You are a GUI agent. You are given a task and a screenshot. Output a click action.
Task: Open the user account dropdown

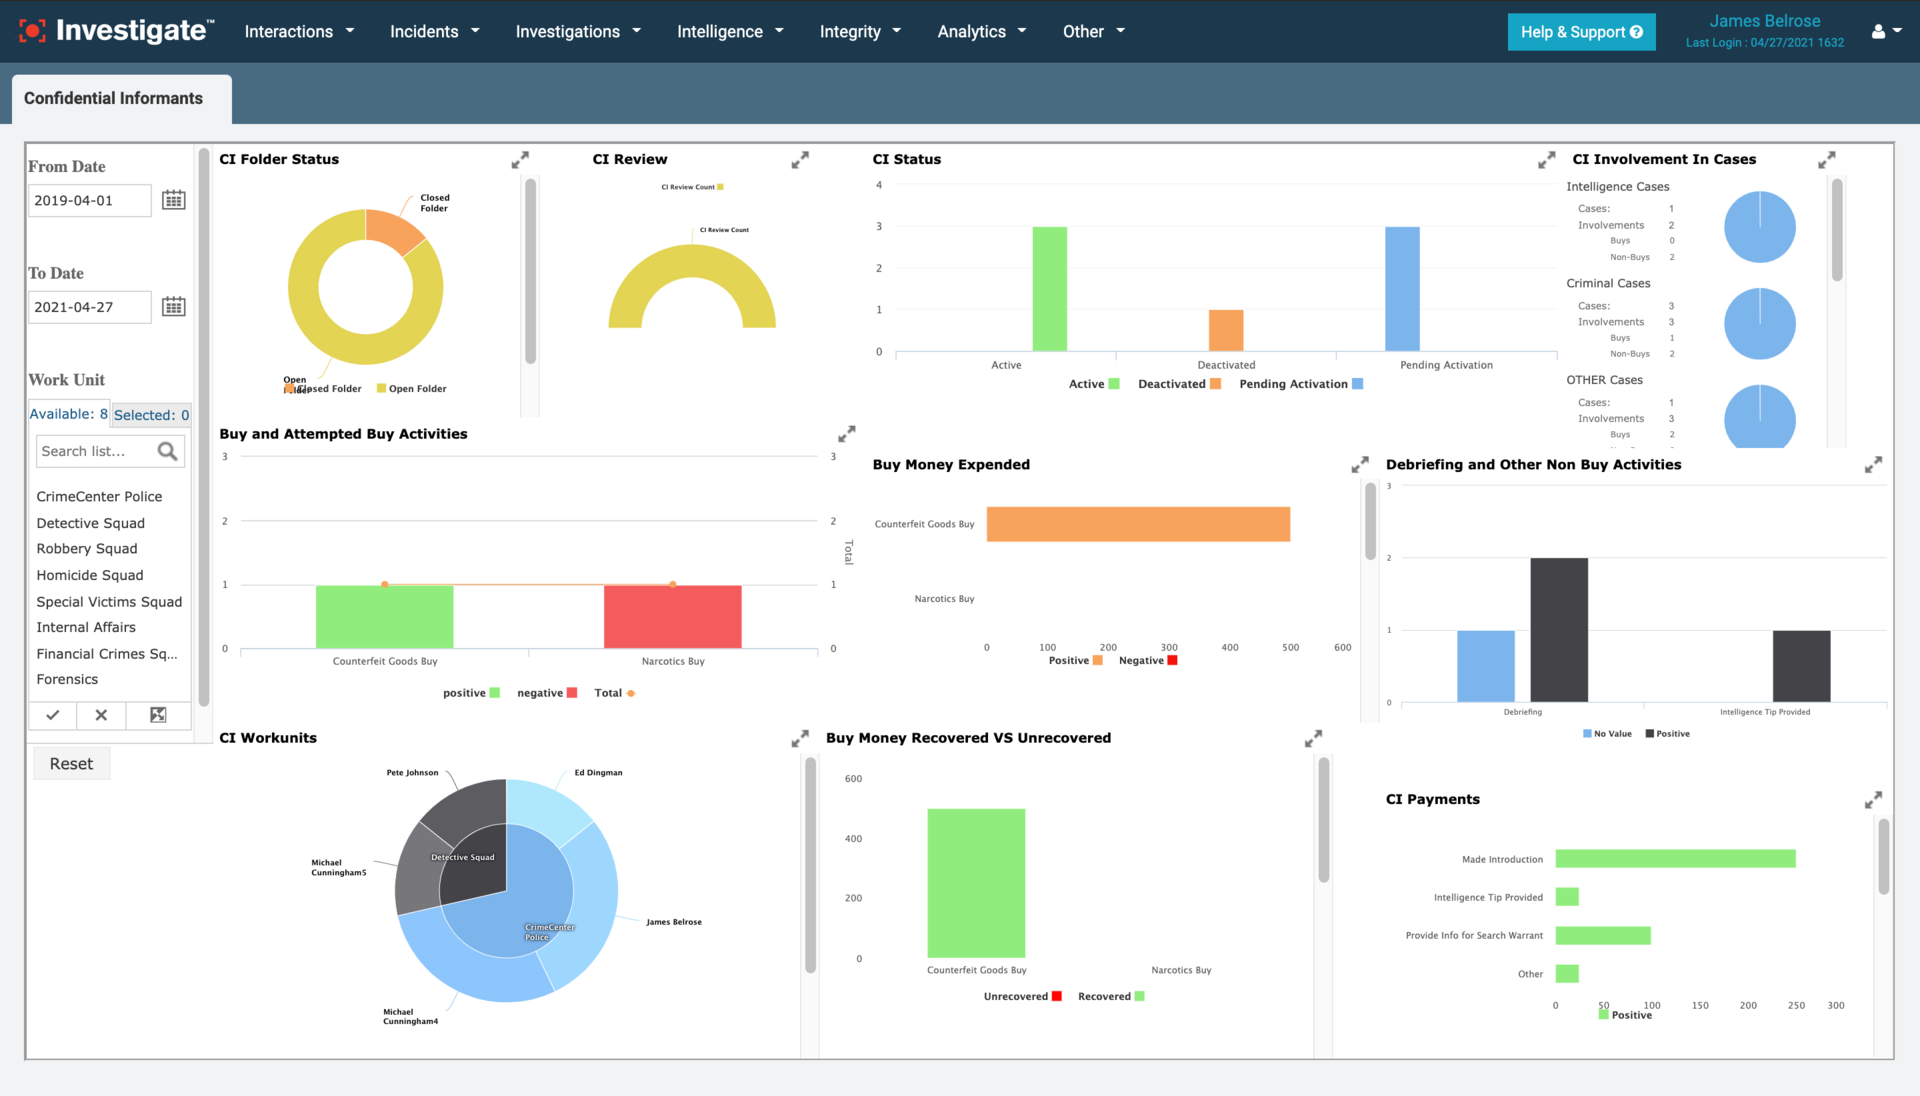pos(1884,31)
